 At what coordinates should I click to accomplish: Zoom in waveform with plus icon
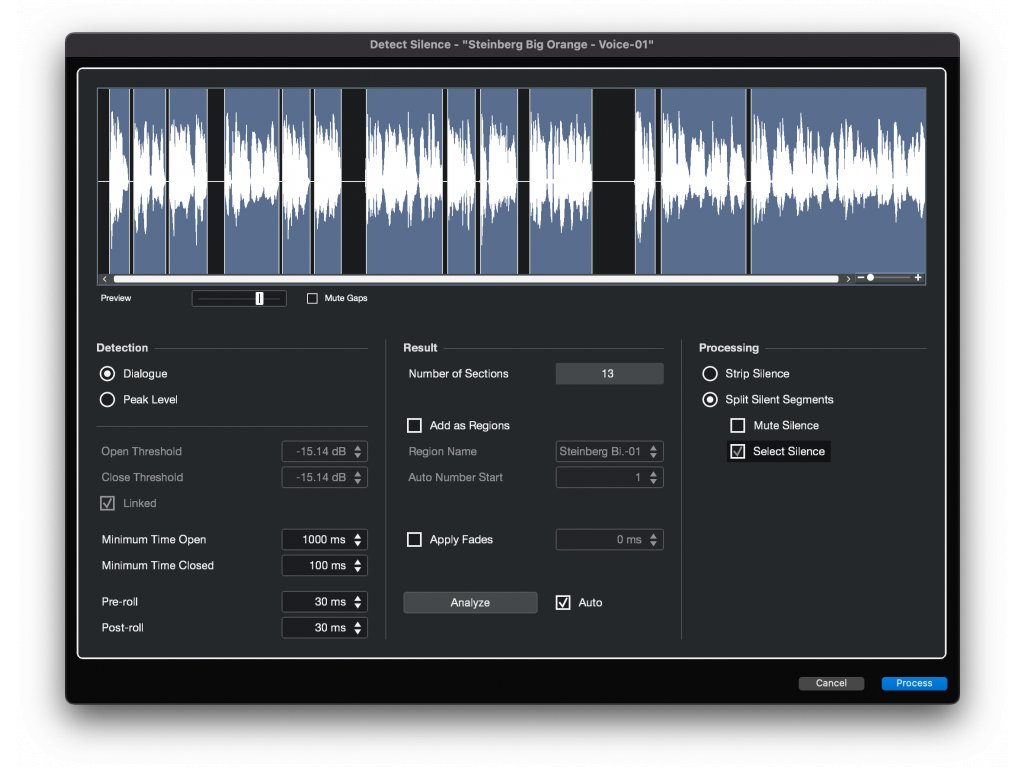tap(918, 278)
